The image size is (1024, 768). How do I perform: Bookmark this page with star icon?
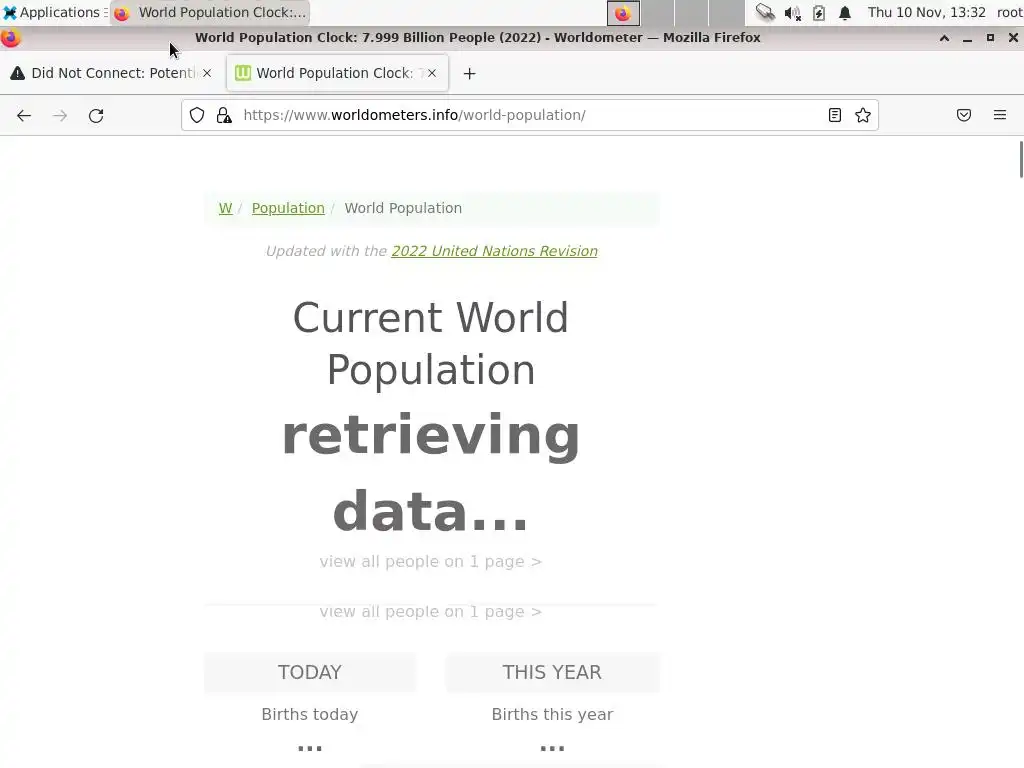point(863,116)
